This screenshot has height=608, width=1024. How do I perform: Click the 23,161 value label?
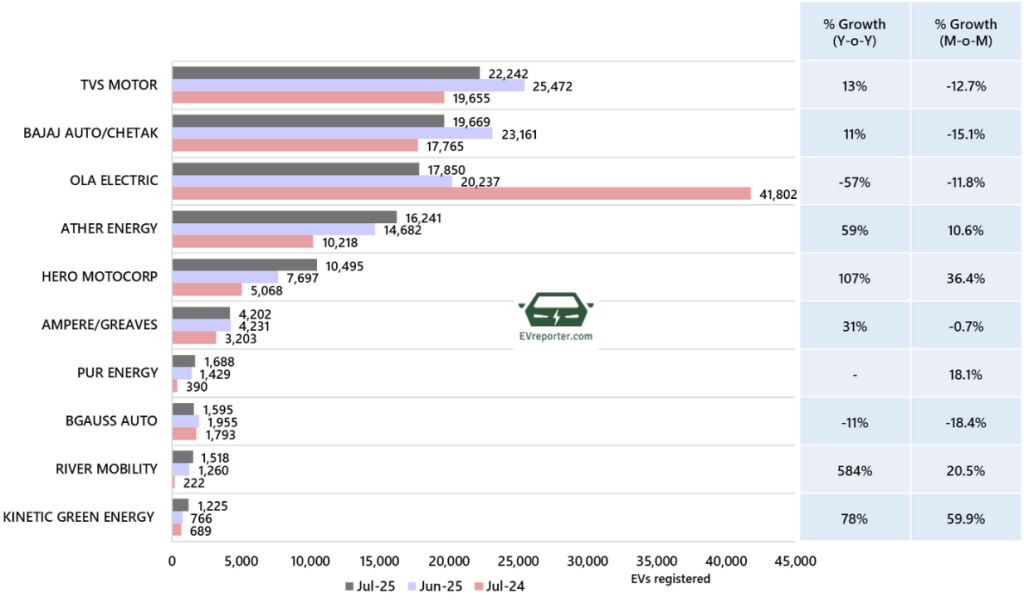pyautogui.click(x=519, y=135)
